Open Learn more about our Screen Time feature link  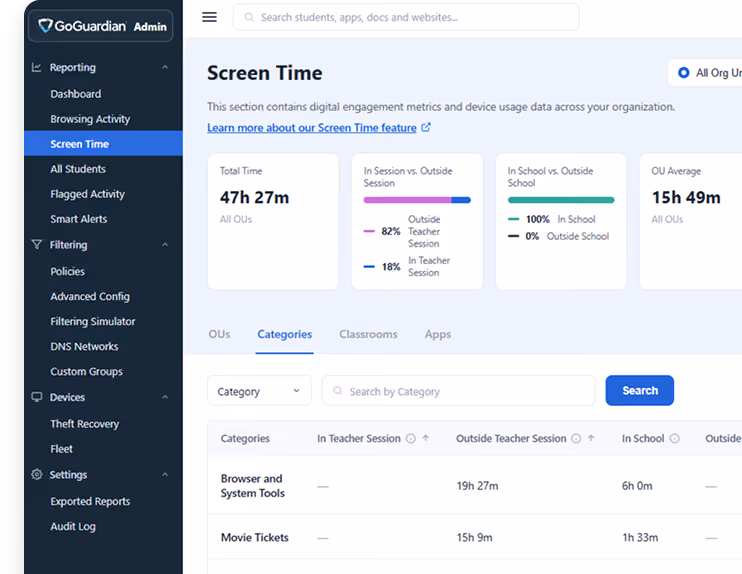[312, 128]
